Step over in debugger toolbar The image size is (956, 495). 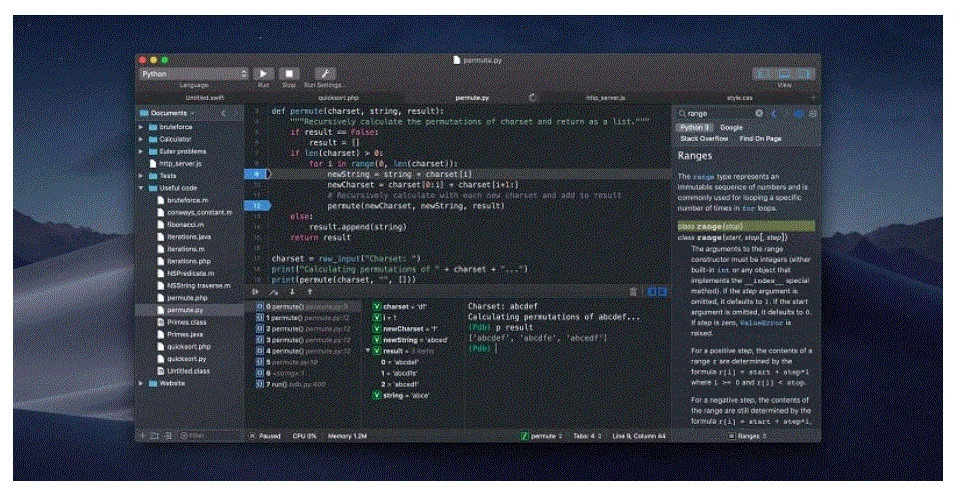273,292
